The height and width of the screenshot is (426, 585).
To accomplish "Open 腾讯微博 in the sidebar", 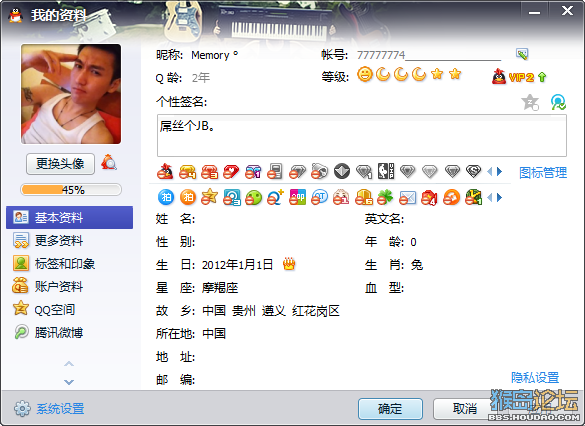I will (69, 332).
